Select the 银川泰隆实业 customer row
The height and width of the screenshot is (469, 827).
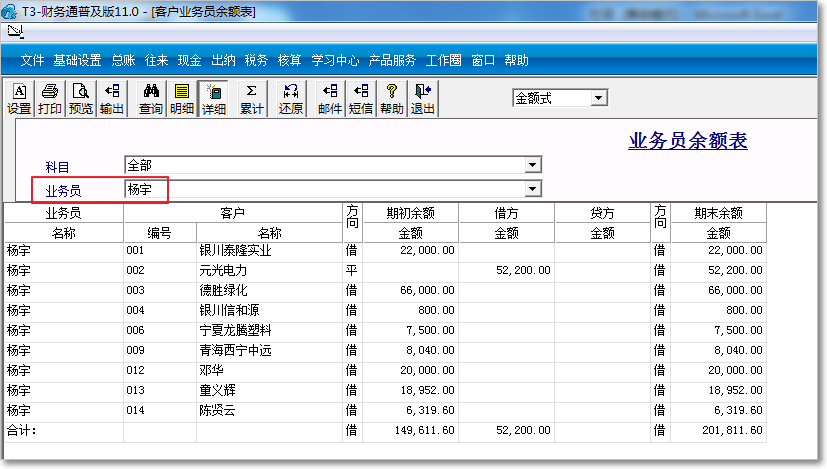[x=235, y=251]
